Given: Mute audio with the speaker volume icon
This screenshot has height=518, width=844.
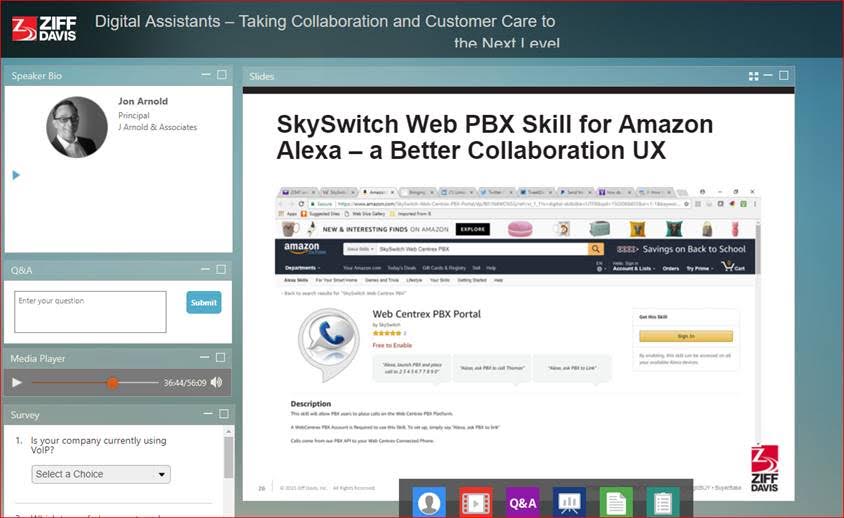Looking at the screenshot, I should [x=216, y=382].
